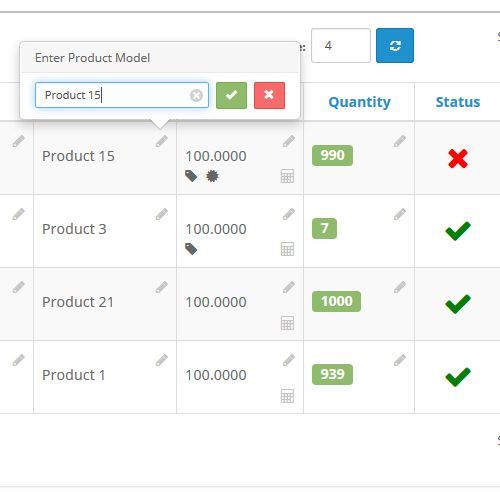Click the starburst special icon under Product 15 price

click(212, 176)
